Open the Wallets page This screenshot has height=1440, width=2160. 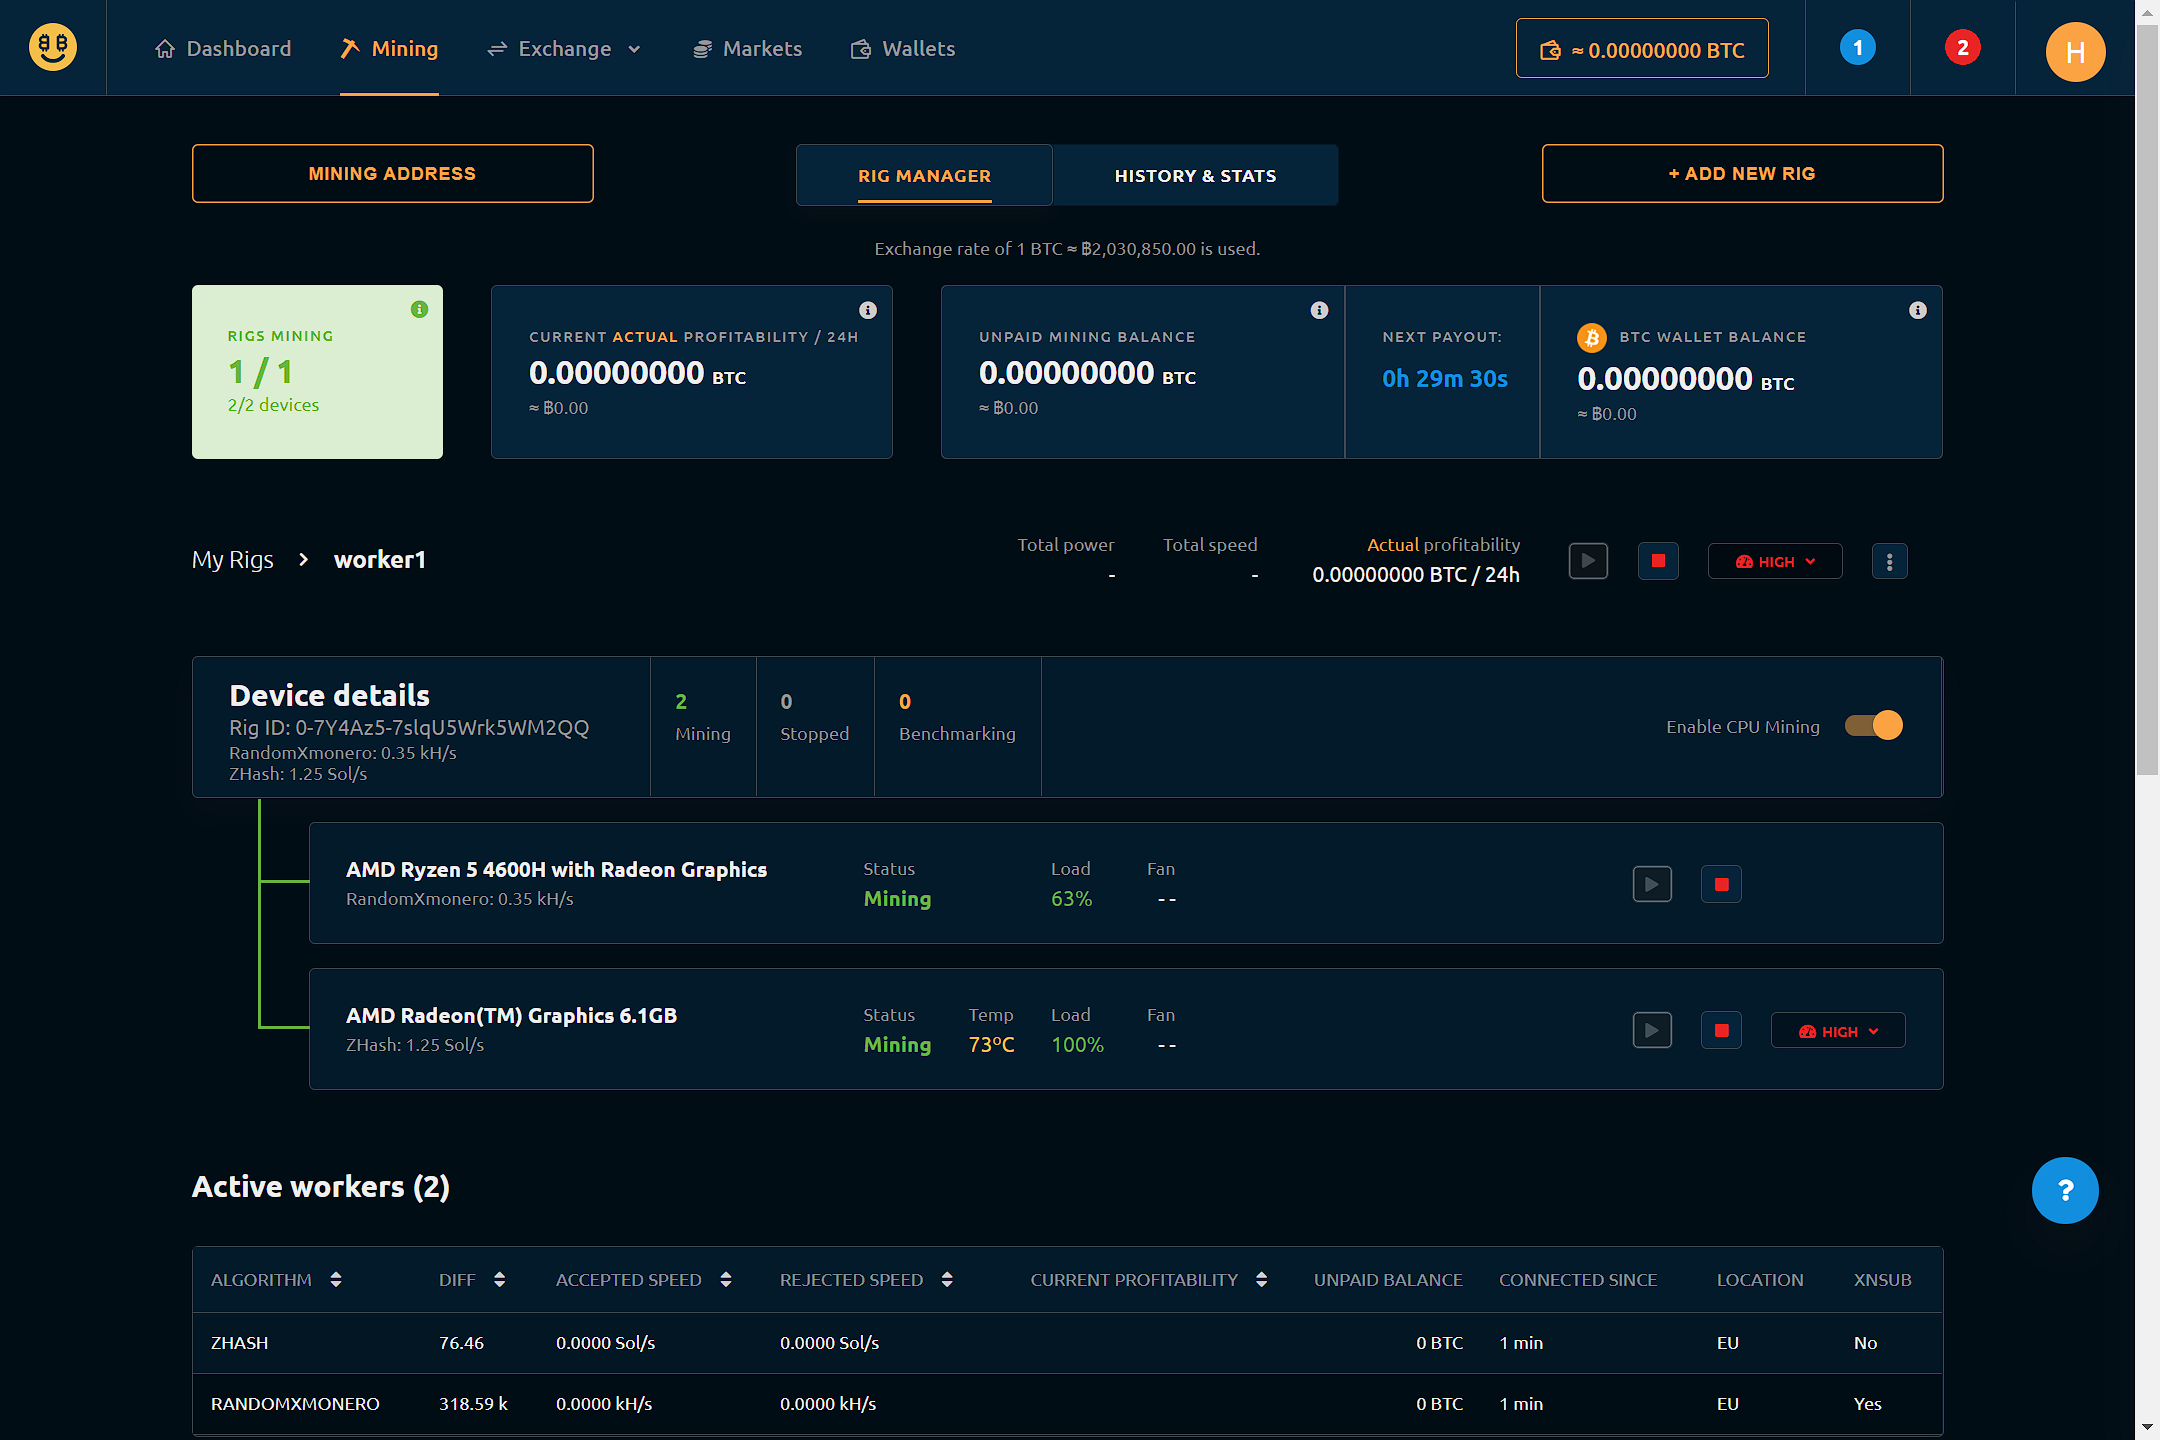pos(903,48)
